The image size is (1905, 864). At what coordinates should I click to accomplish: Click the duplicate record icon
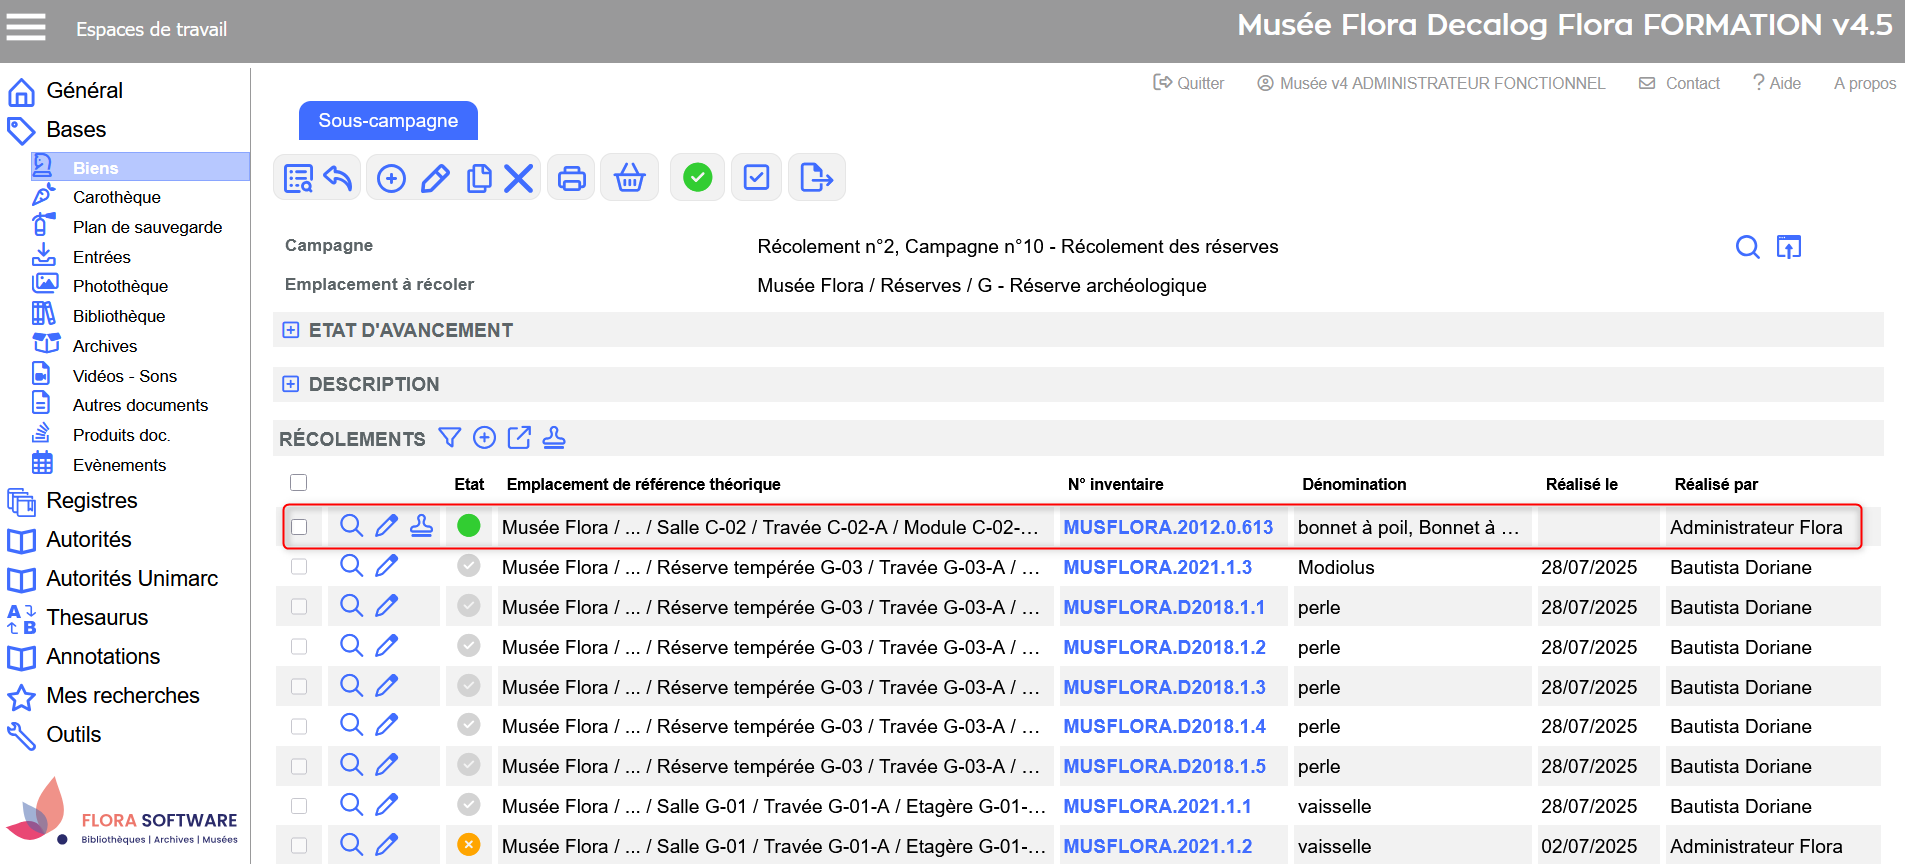pyautogui.click(x=479, y=178)
